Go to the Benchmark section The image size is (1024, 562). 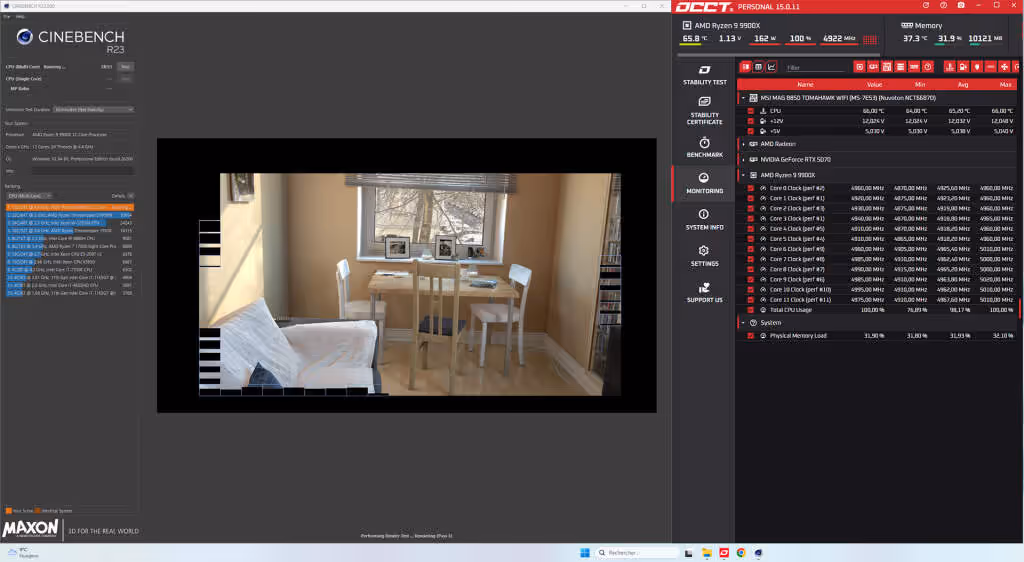pyautogui.click(x=704, y=147)
